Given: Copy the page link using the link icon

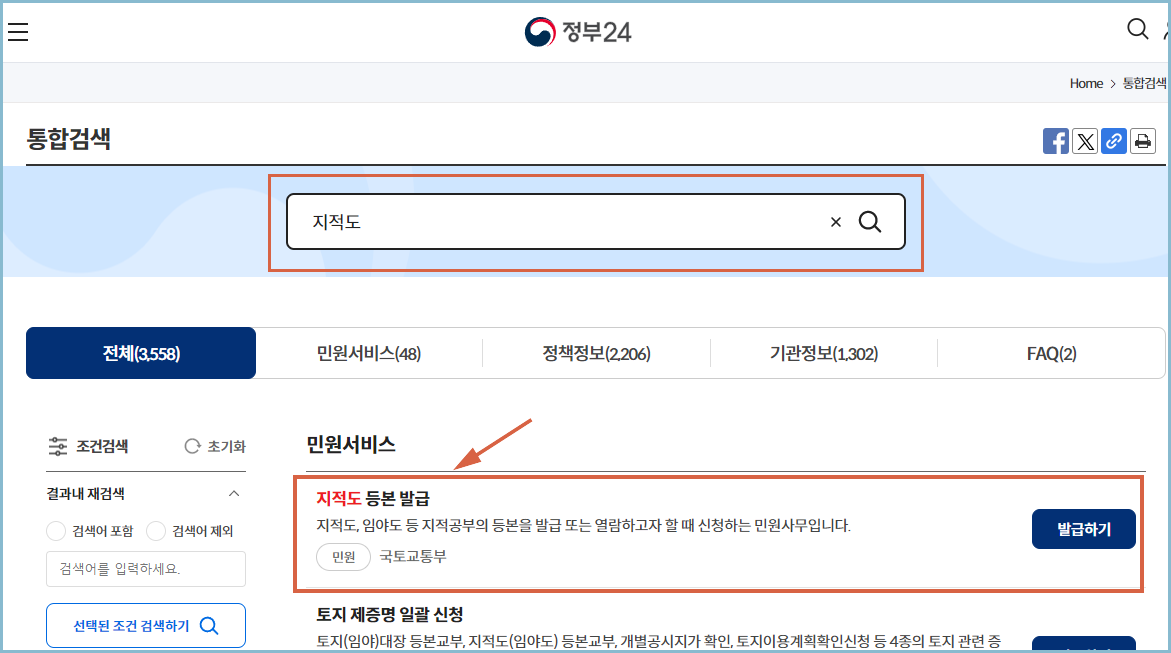Looking at the screenshot, I should [1113, 141].
